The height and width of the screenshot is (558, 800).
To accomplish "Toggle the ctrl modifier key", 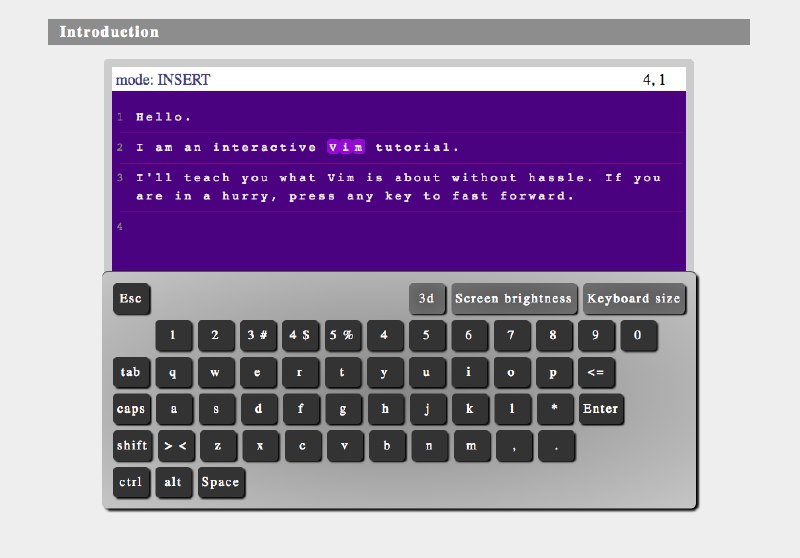I will tap(131, 482).
